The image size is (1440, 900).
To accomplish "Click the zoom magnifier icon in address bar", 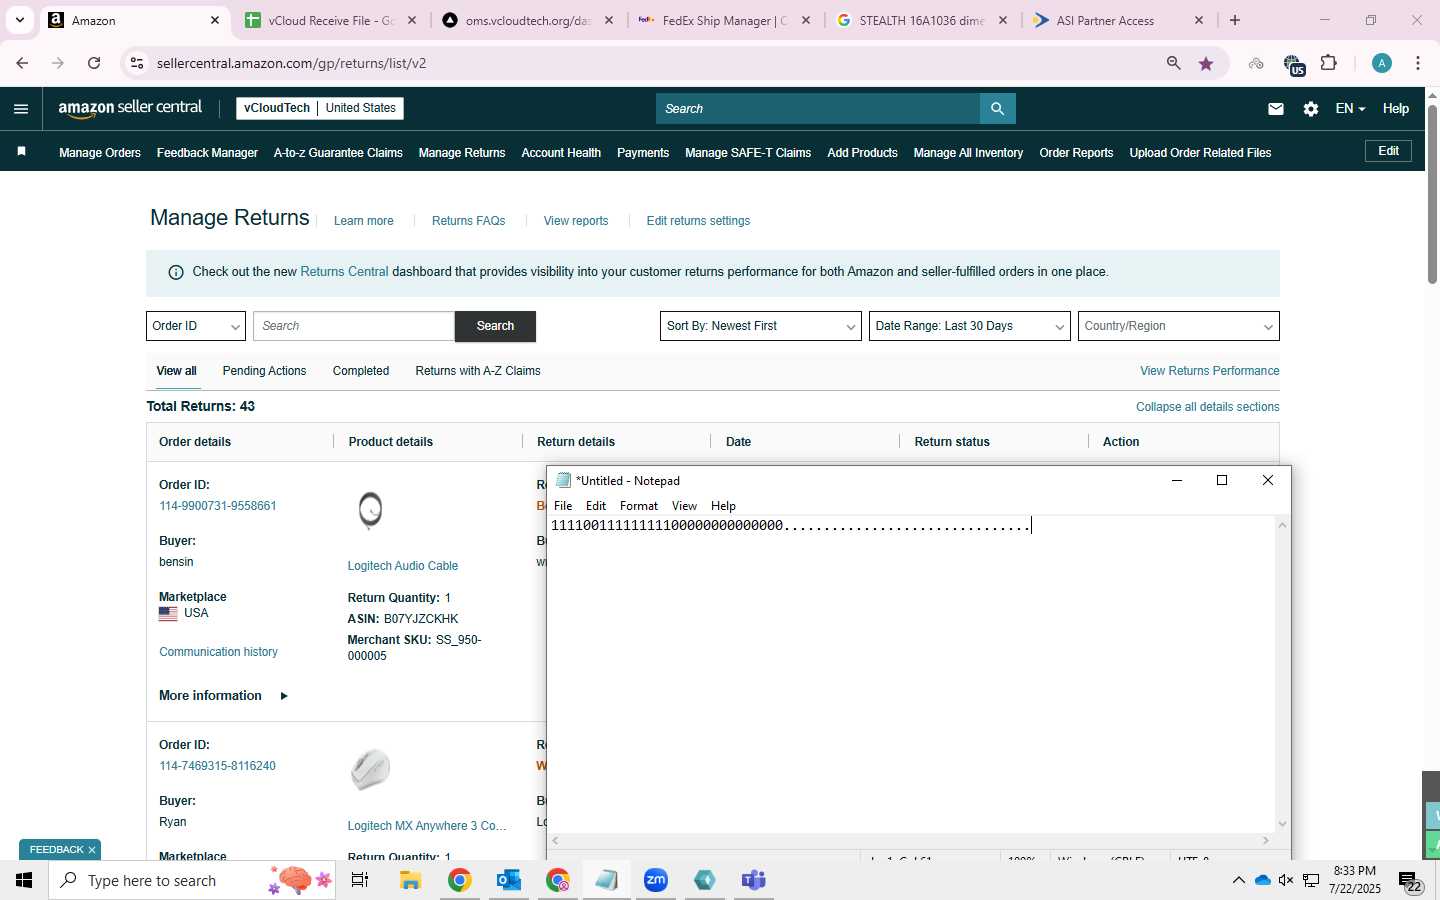I will coord(1174,63).
